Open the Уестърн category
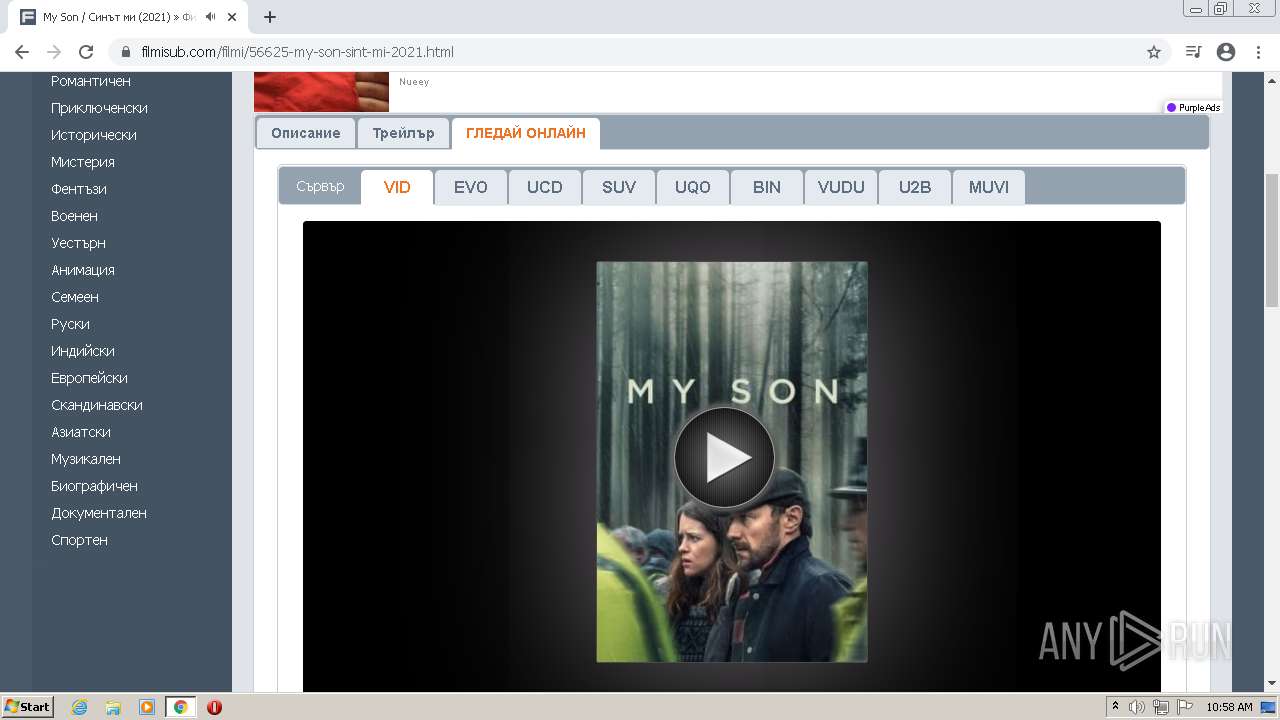This screenshot has height=720, width=1280. (78, 243)
